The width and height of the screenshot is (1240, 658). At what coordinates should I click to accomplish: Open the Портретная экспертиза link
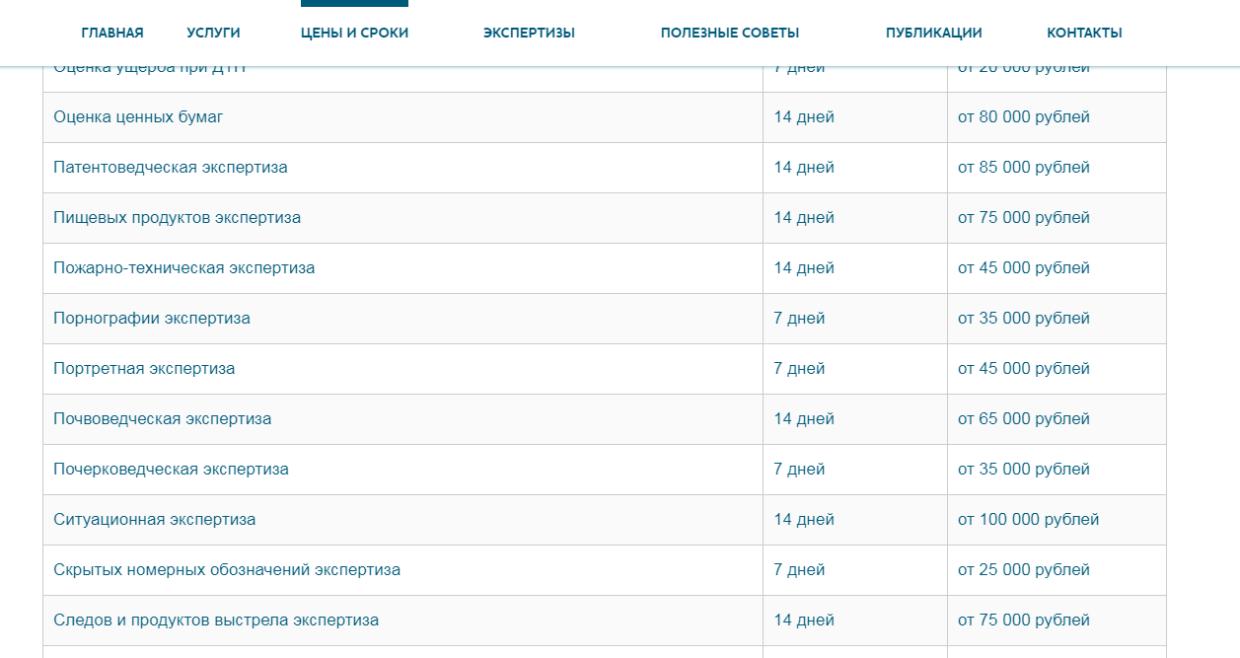[x=144, y=369]
